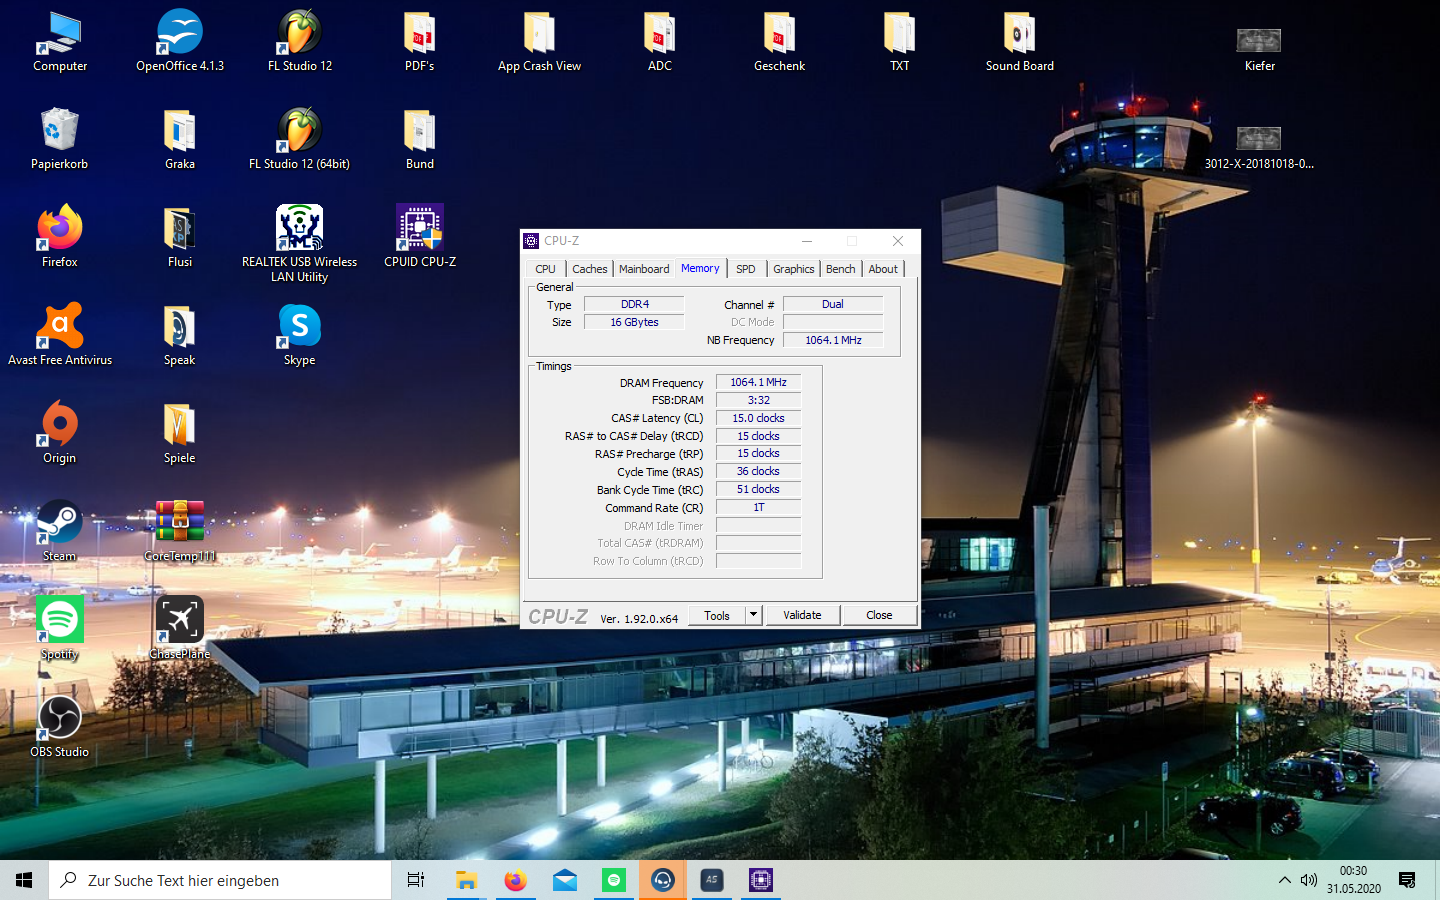Image resolution: width=1440 pixels, height=900 pixels.
Task: Click the Validate button
Action: tap(802, 615)
